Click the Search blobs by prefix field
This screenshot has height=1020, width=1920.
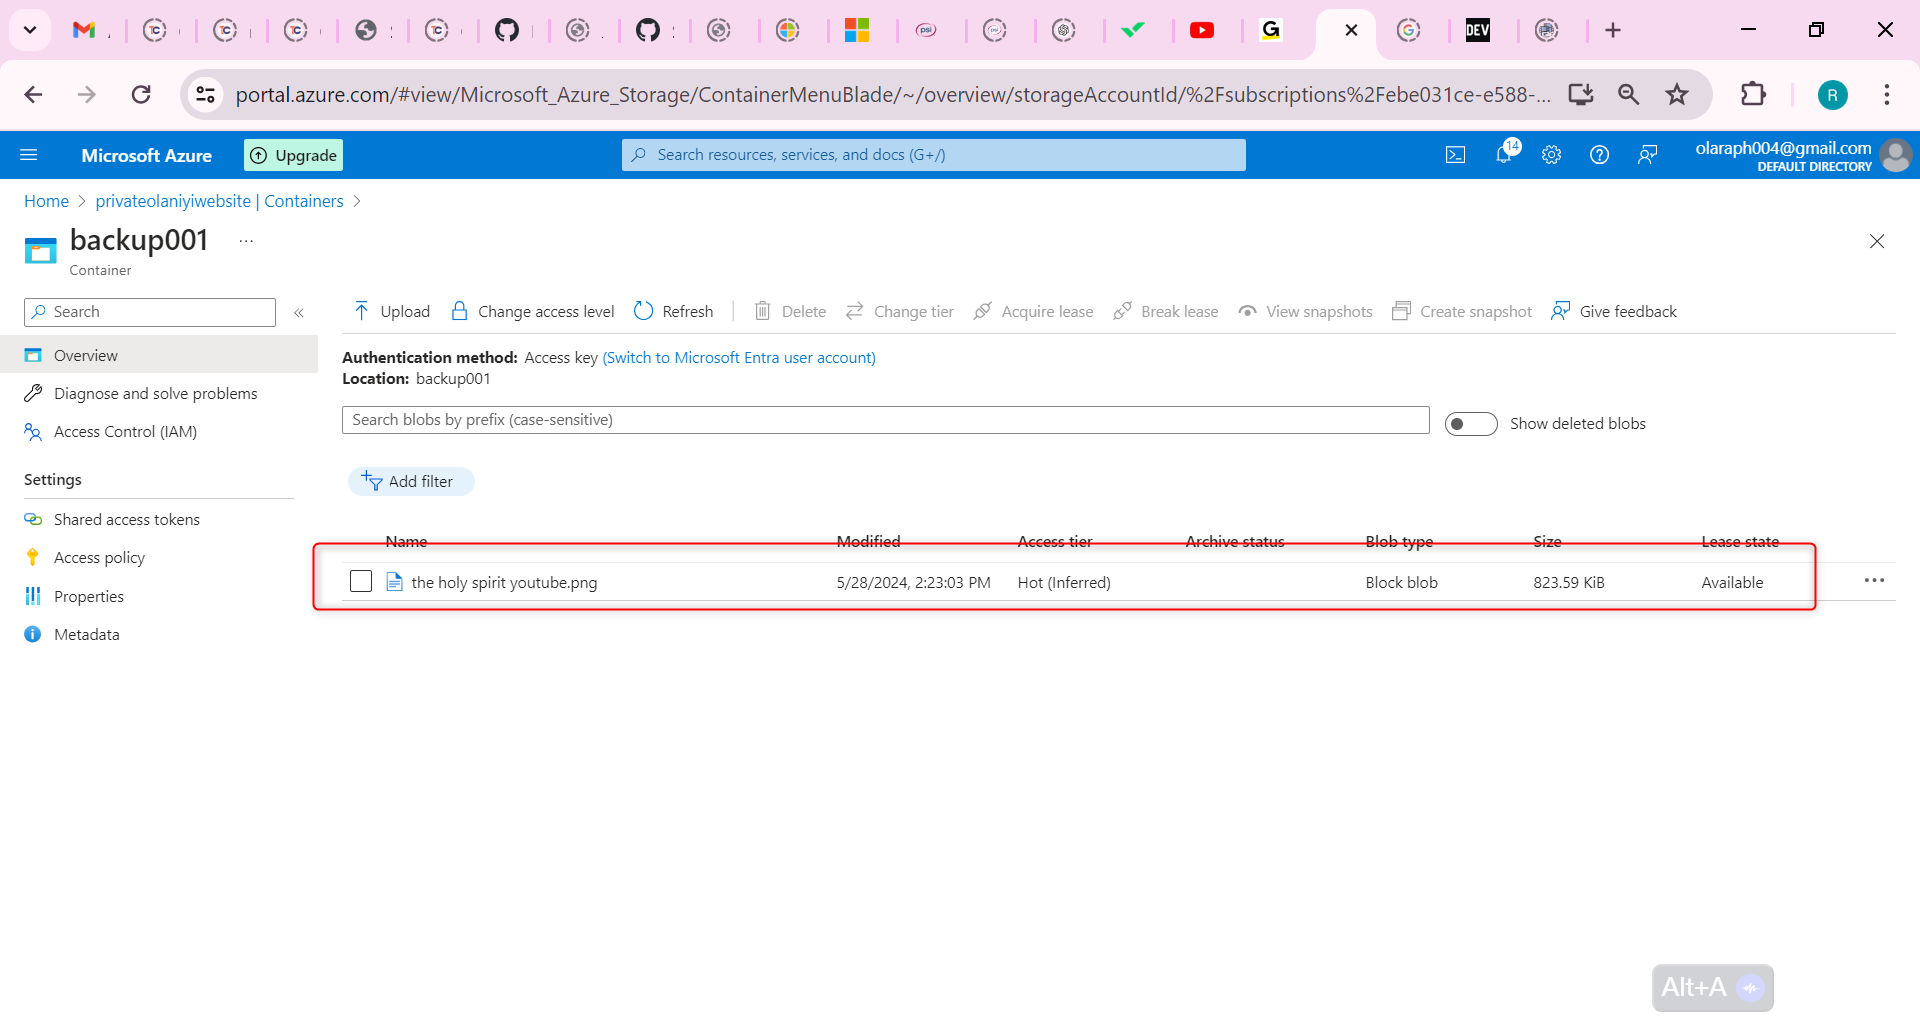click(886, 420)
